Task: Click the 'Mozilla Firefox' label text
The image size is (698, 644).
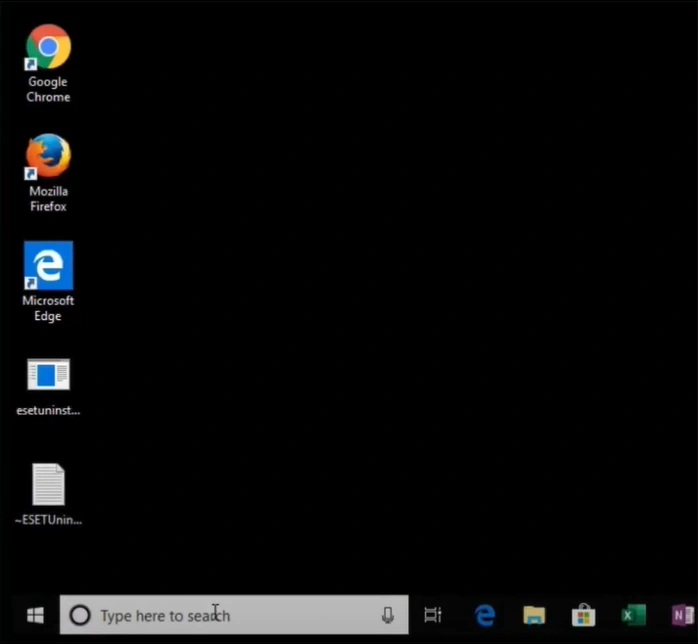Action: (48, 199)
